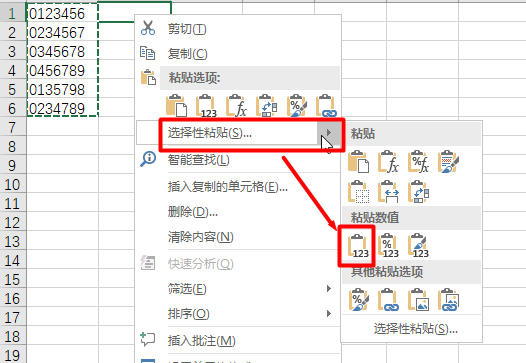Select the cell containing 0234789
The width and height of the screenshot is (526, 363).
[x=62, y=108]
